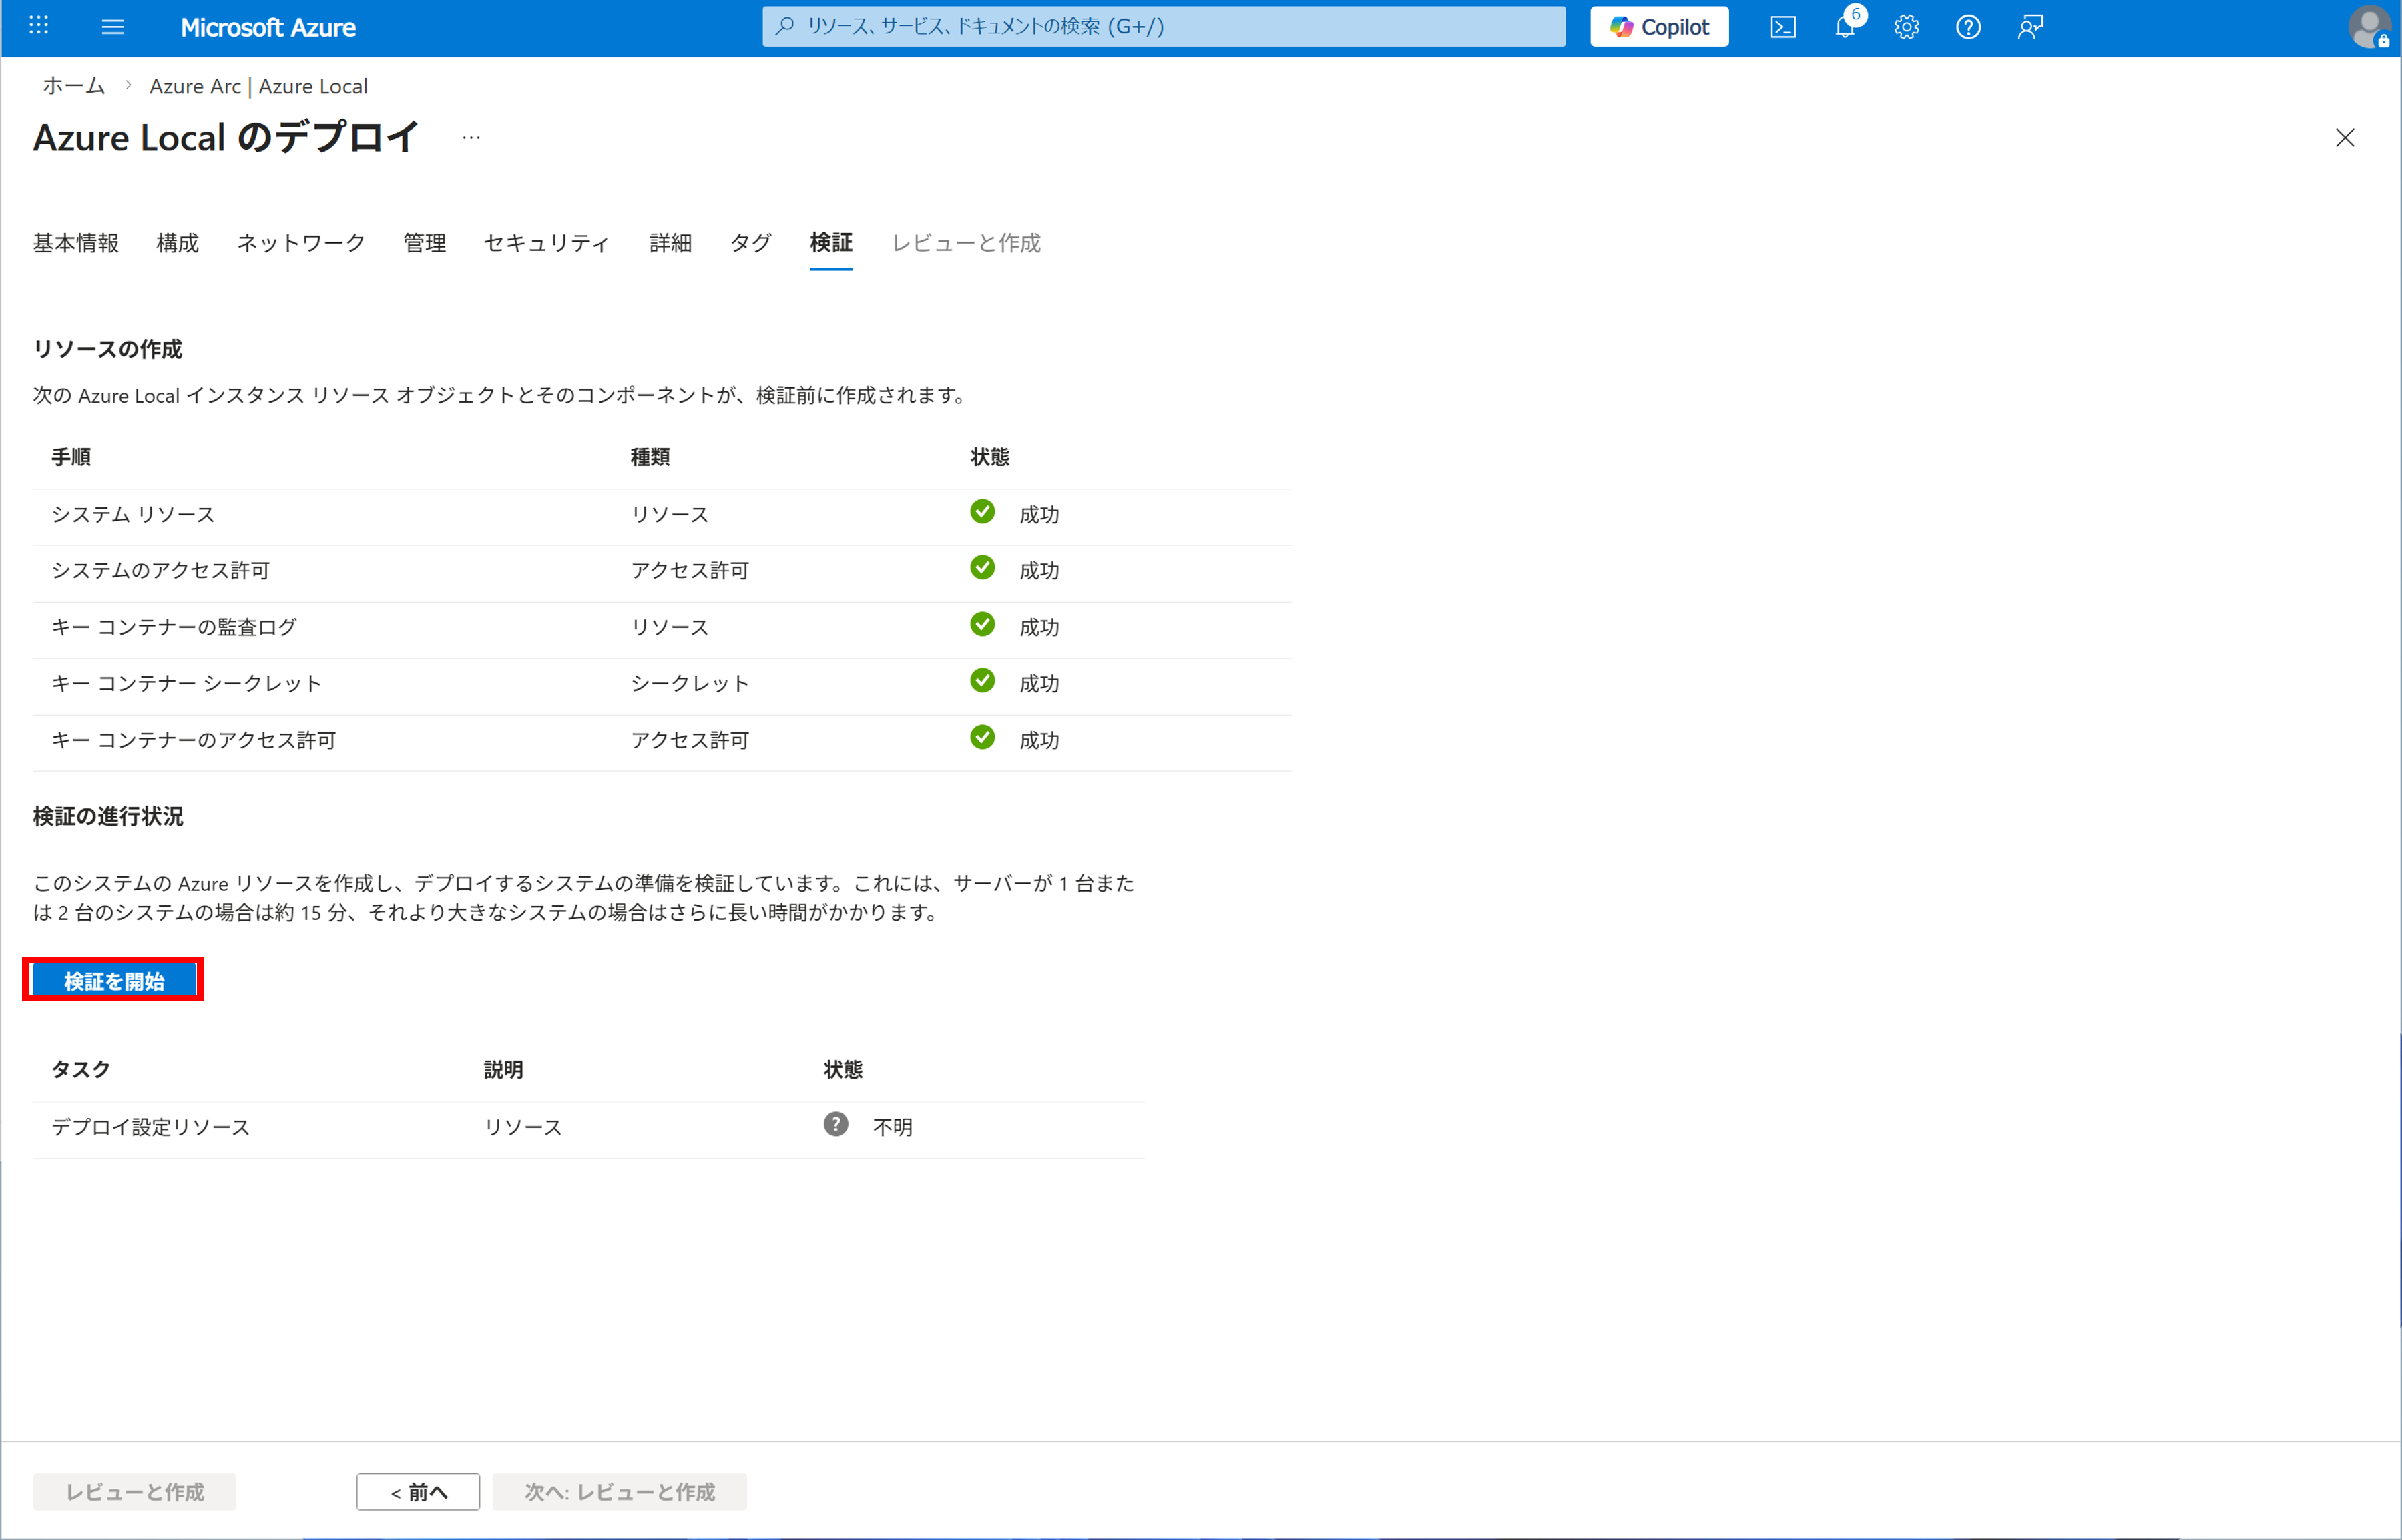Open the notifications bell
Screen dimensions: 2402x1540
(1845, 27)
